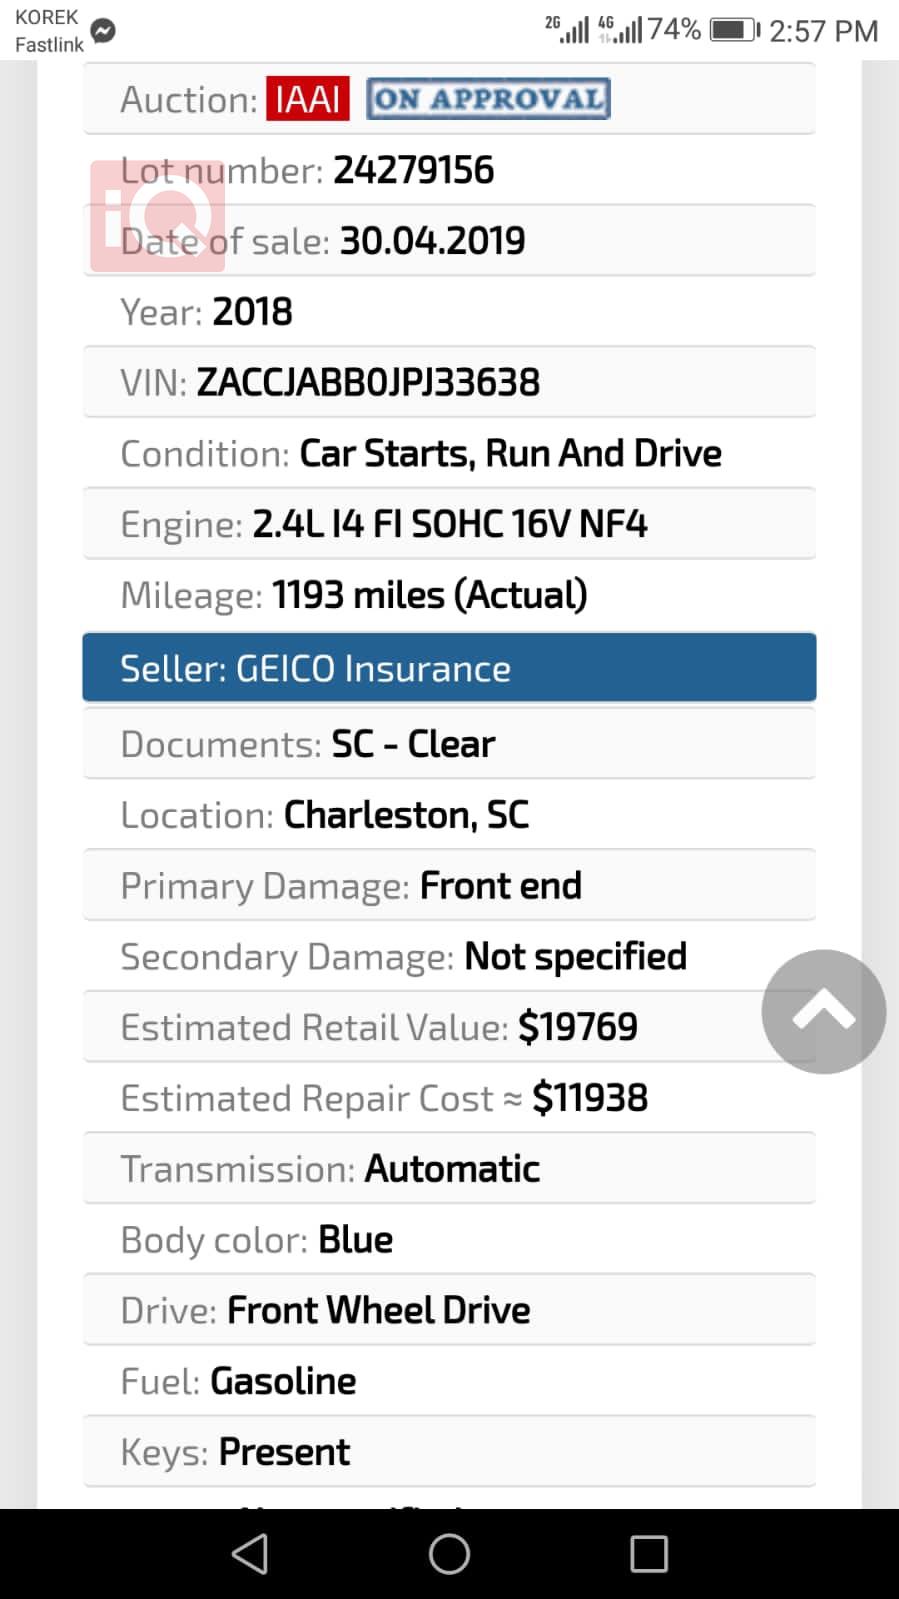Viewport: 899px width, 1599px height.
Task: Tap the Android back navigation triangle
Action: pos(250,1554)
